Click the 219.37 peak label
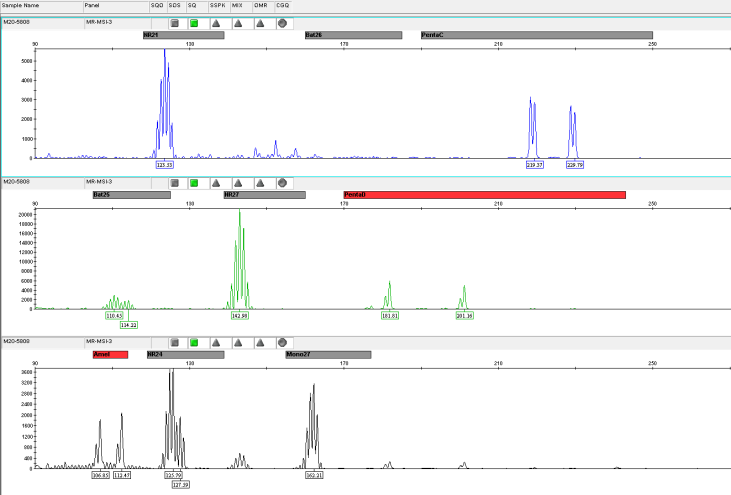 534,164
